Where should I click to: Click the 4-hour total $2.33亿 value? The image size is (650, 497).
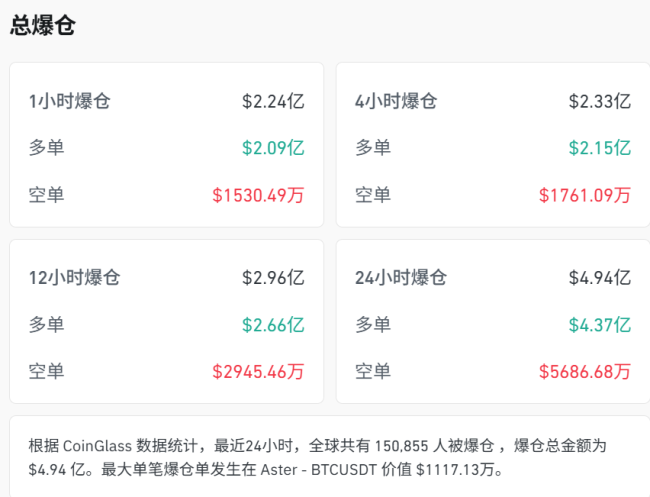600,101
